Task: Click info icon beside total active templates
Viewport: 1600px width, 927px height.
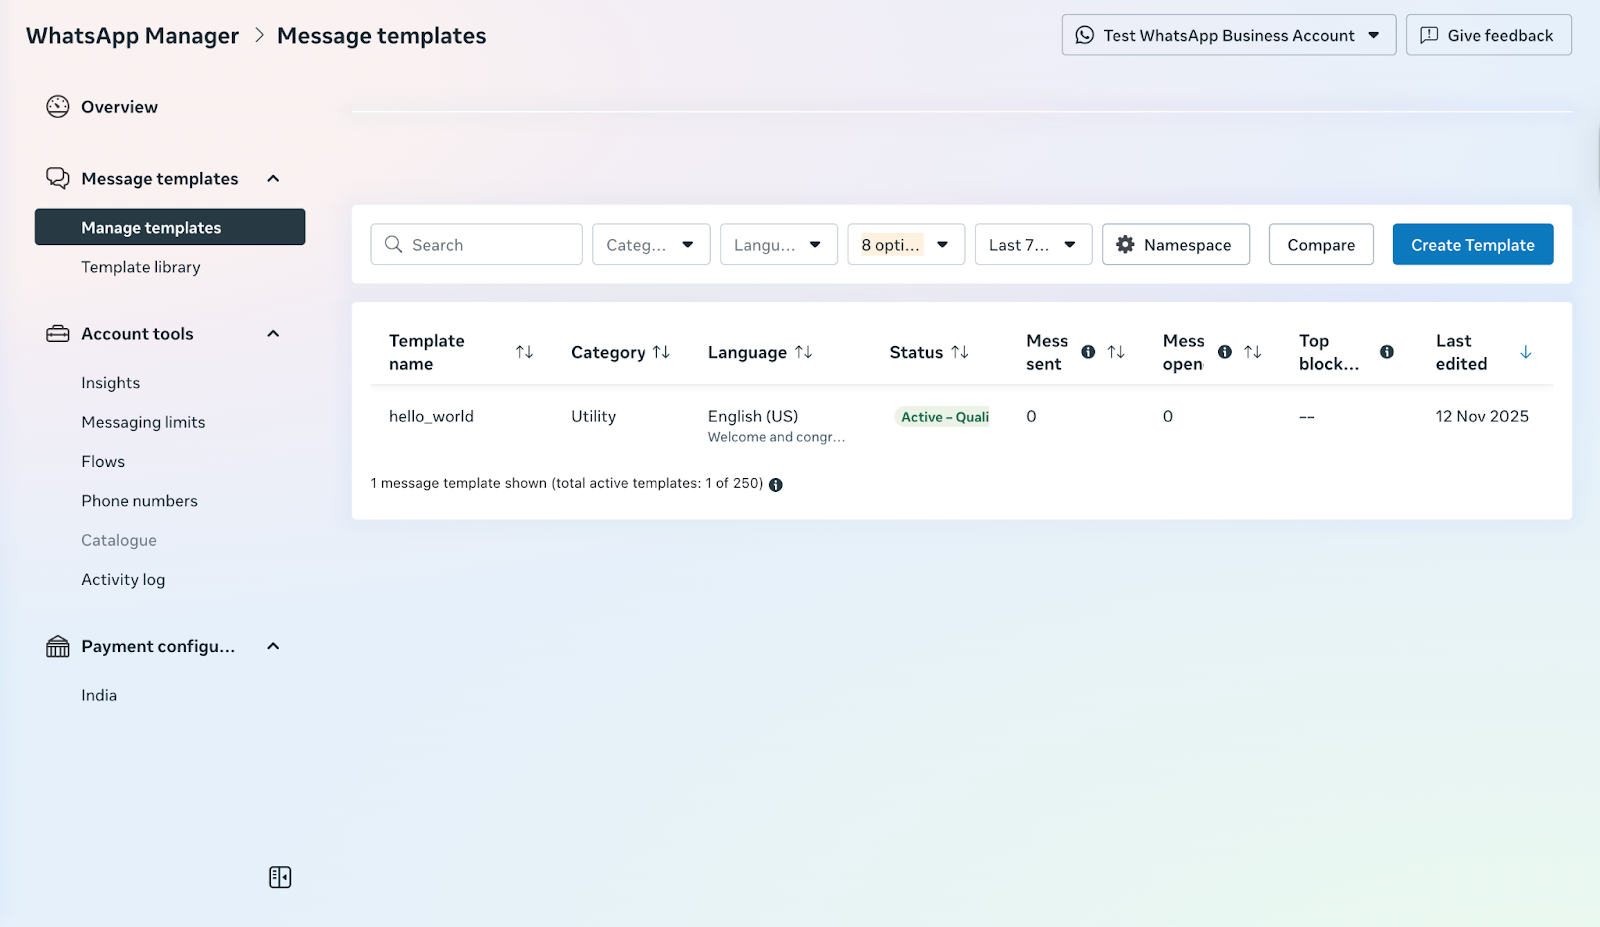Action: point(776,485)
